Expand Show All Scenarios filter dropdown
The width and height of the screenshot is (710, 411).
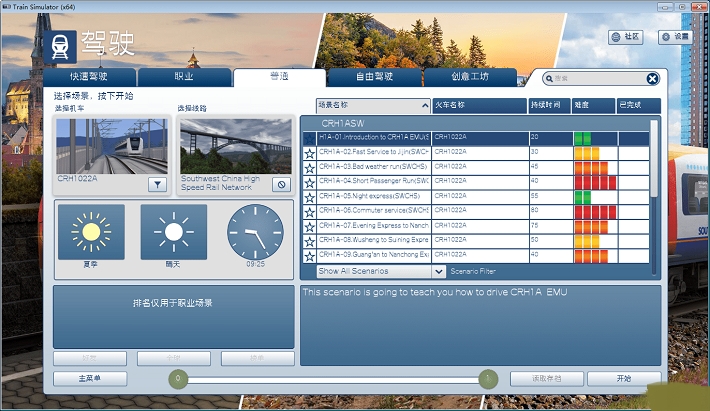438,272
